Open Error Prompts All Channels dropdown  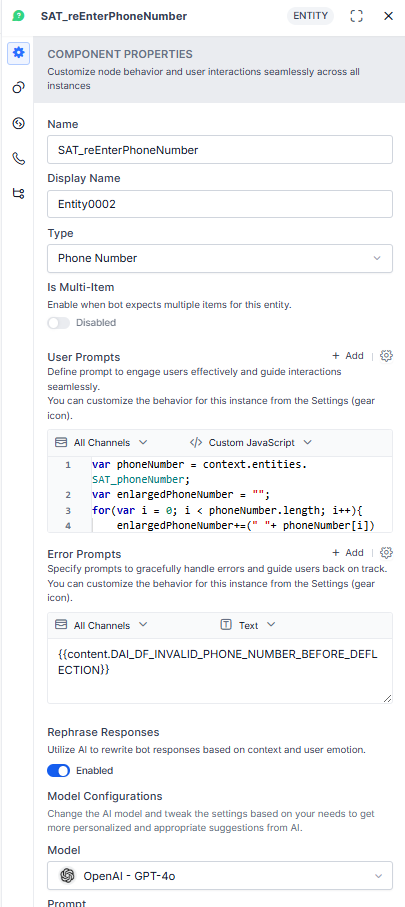tap(101, 625)
